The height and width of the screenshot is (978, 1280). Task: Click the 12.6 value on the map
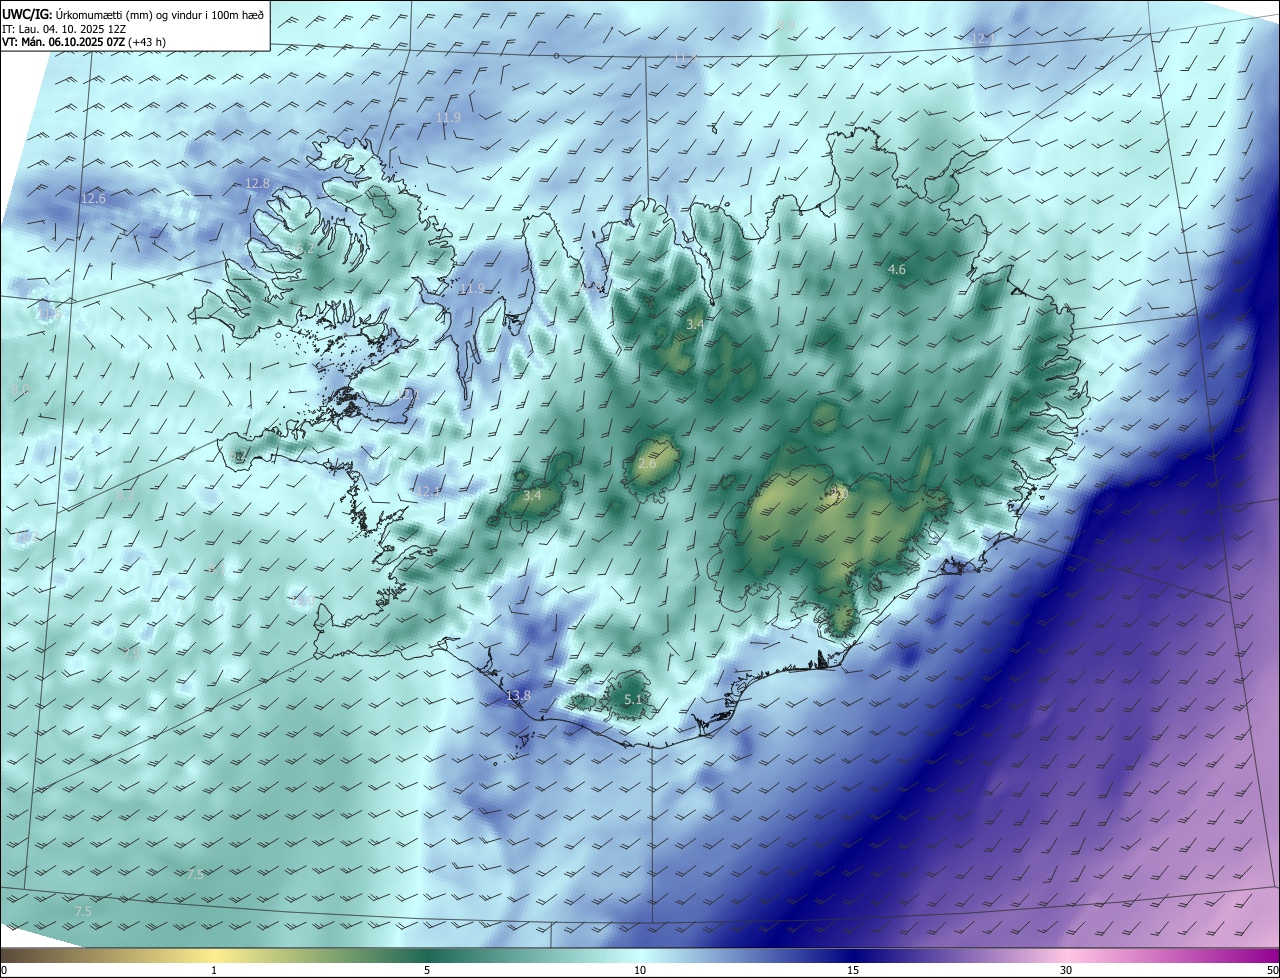pyautogui.click(x=93, y=199)
